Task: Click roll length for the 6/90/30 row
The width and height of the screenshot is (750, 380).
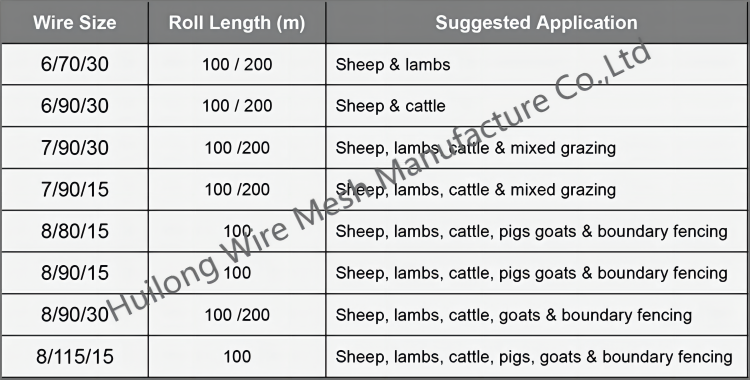Action: coord(237,106)
